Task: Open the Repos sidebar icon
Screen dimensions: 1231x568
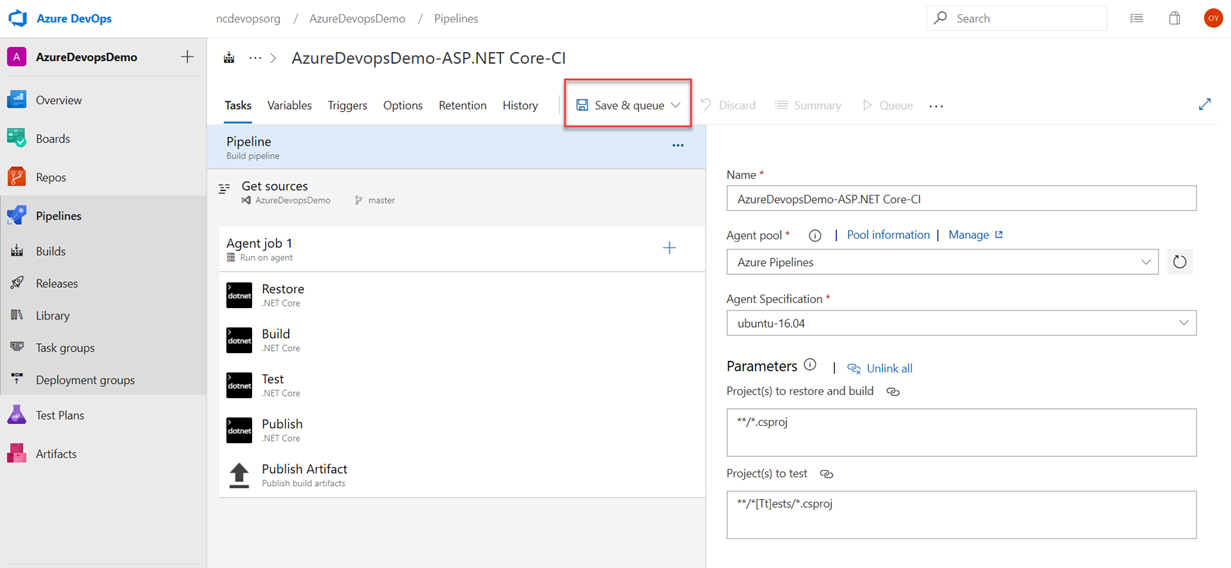Action: [17, 177]
